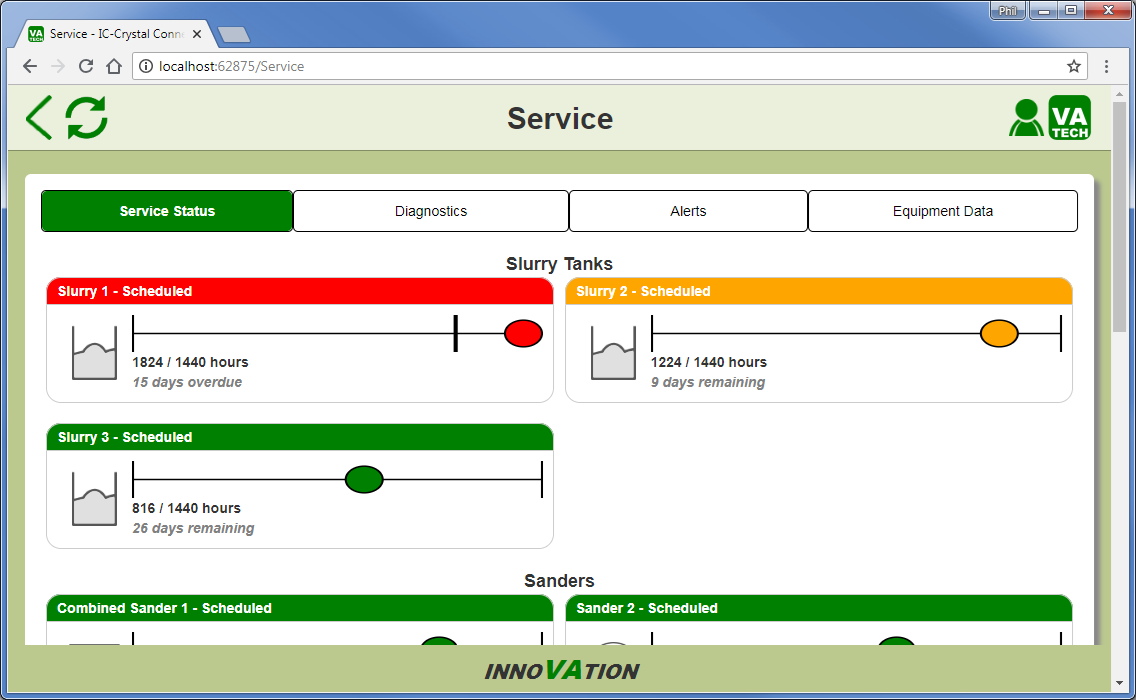Click the green Slurry 3 progress marker
Image resolution: width=1136 pixels, height=700 pixels.
point(364,480)
